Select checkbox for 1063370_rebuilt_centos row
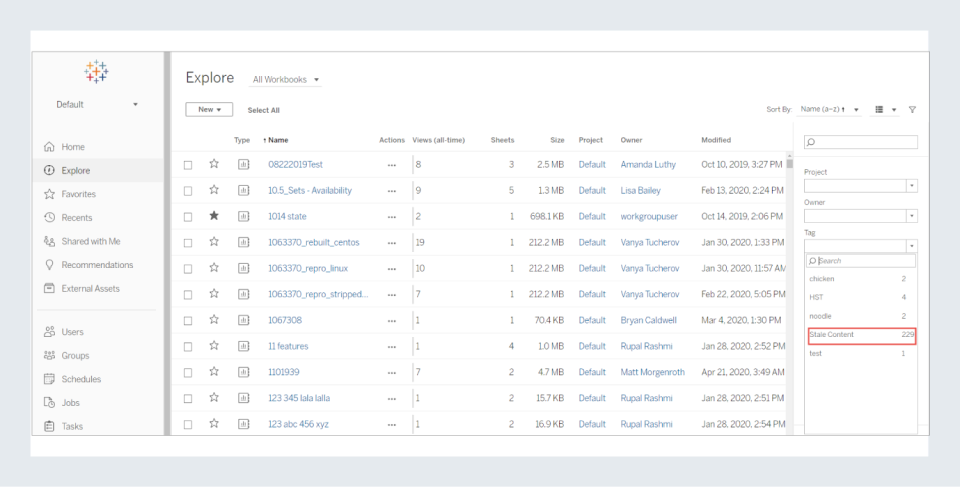The width and height of the screenshot is (960, 487). tap(188, 243)
